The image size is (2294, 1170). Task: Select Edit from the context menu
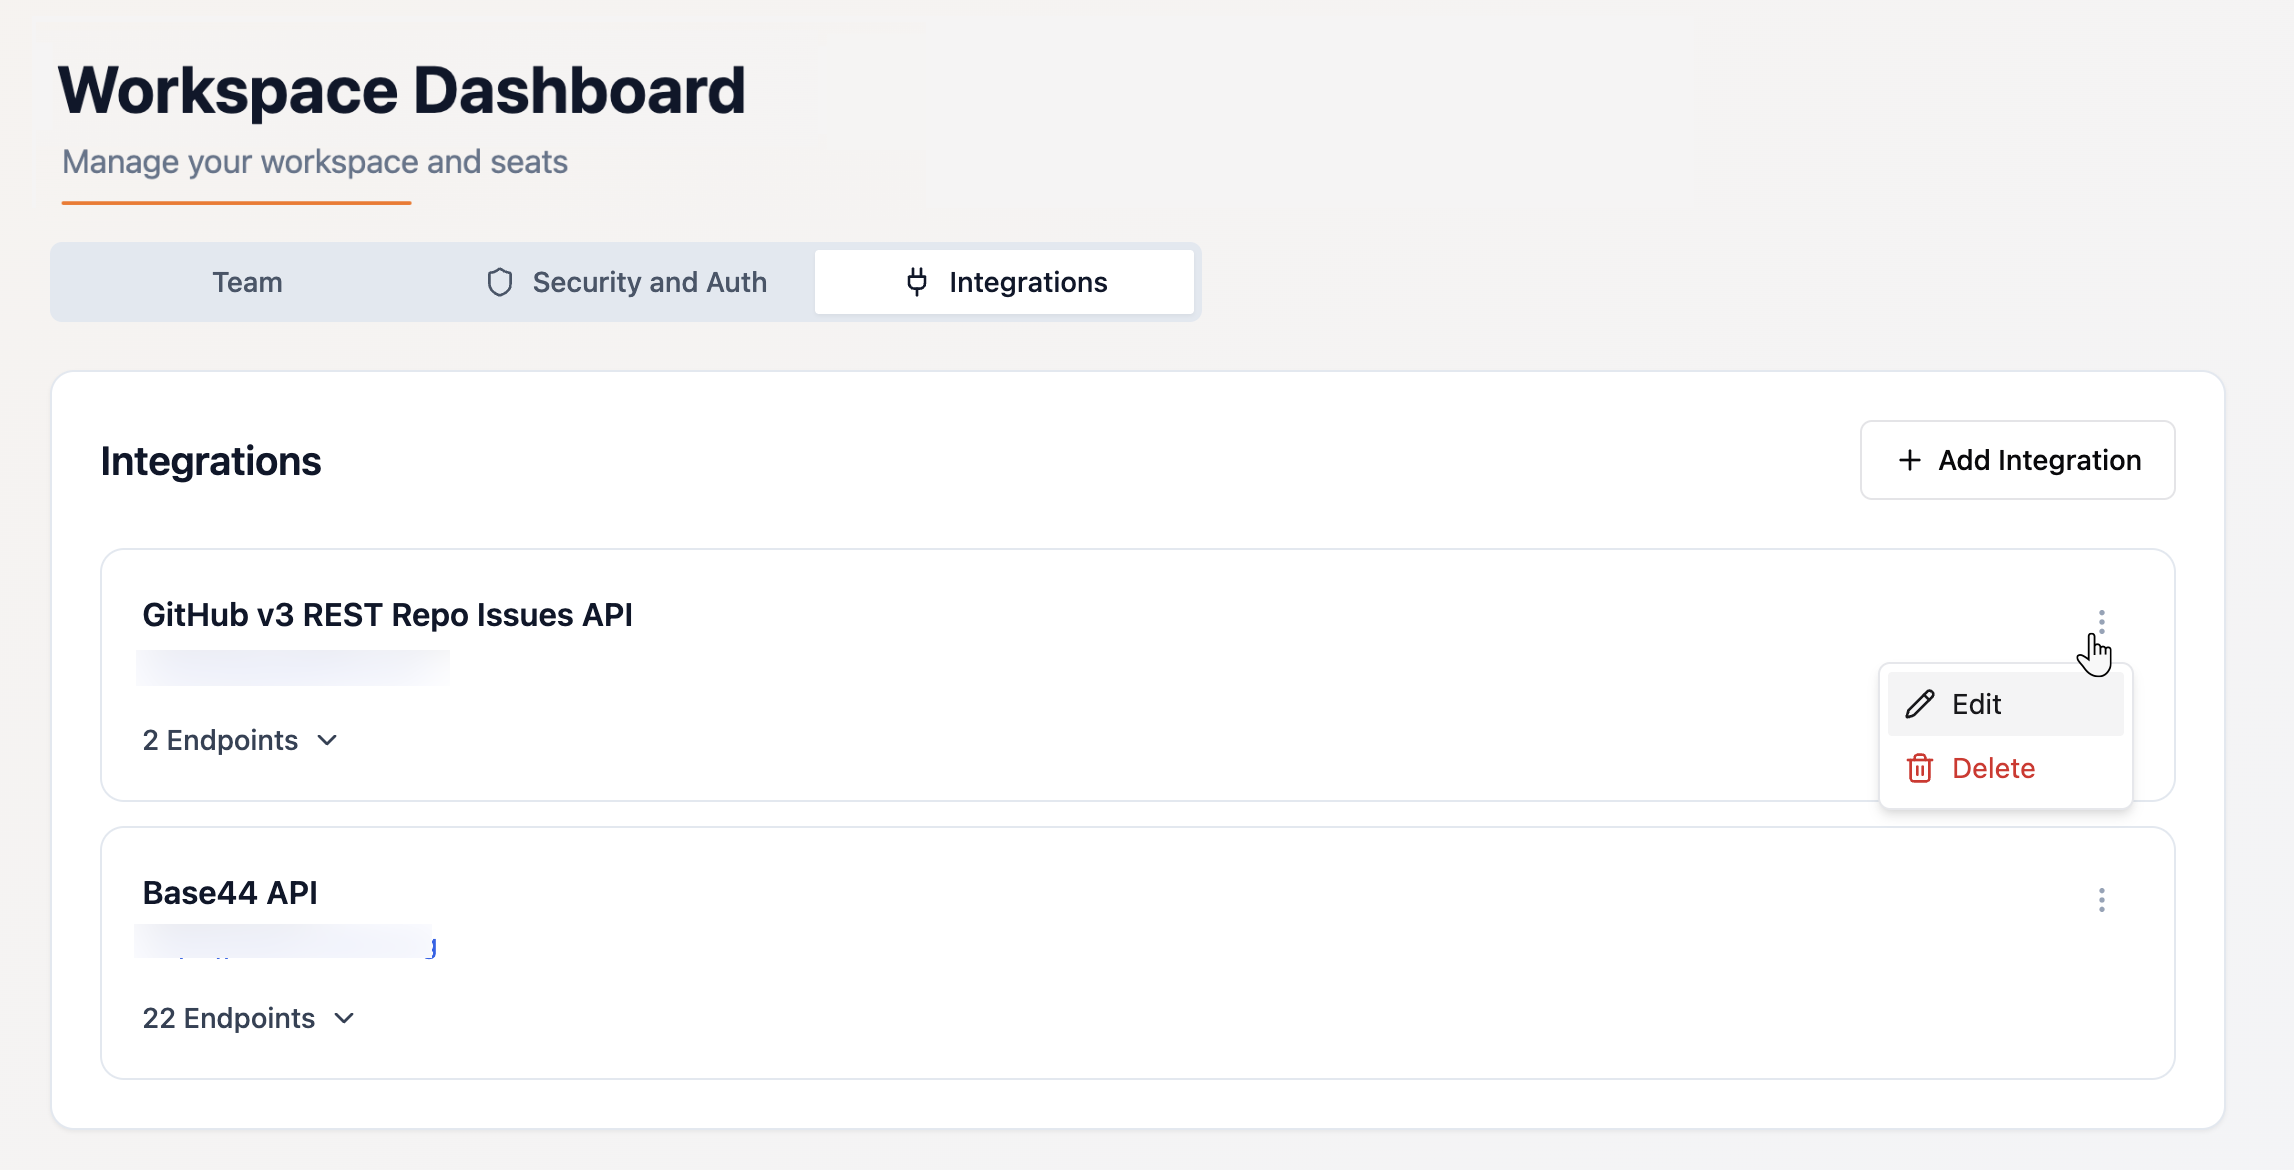point(1977,704)
